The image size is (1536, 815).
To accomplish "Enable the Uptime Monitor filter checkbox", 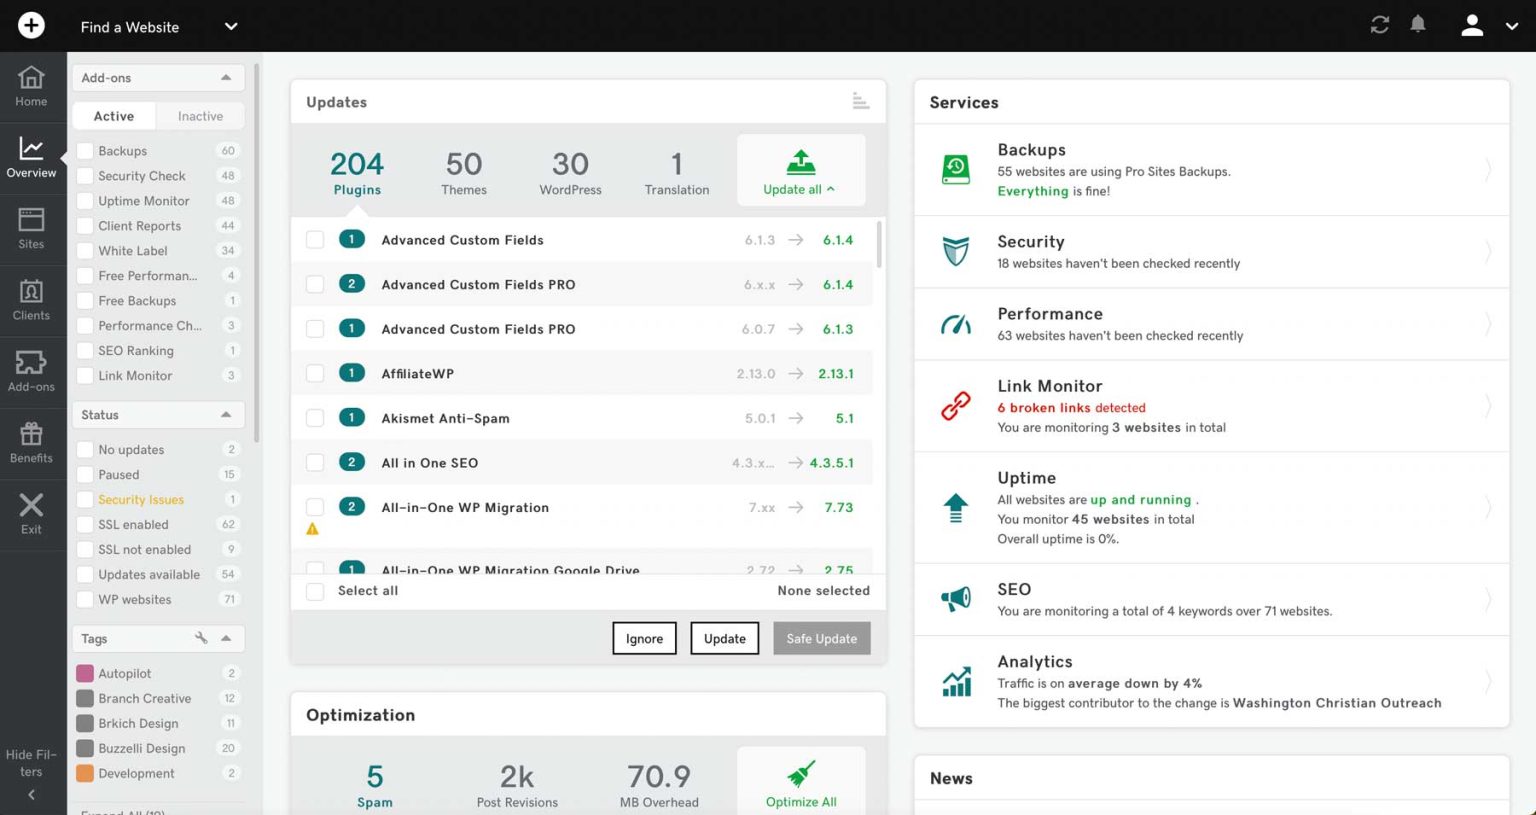I will (85, 200).
